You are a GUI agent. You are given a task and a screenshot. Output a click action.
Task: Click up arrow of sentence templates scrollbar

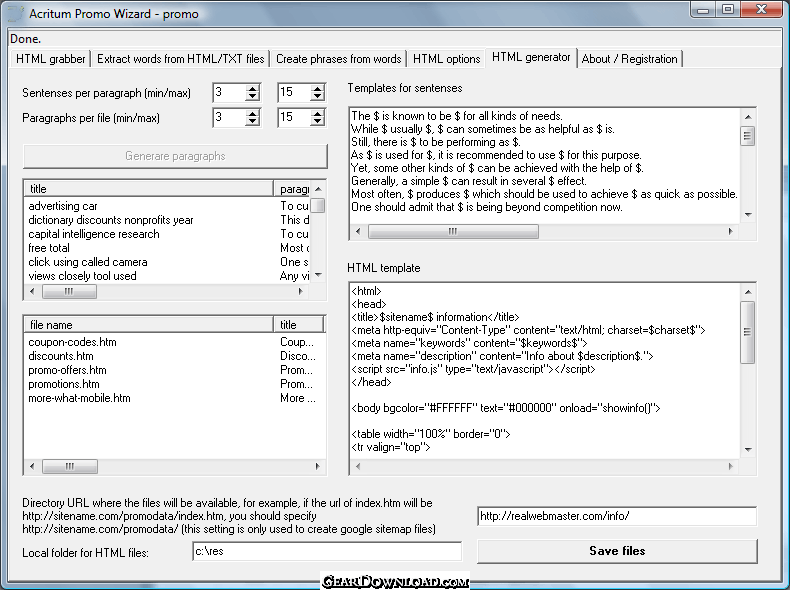point(748,117)
